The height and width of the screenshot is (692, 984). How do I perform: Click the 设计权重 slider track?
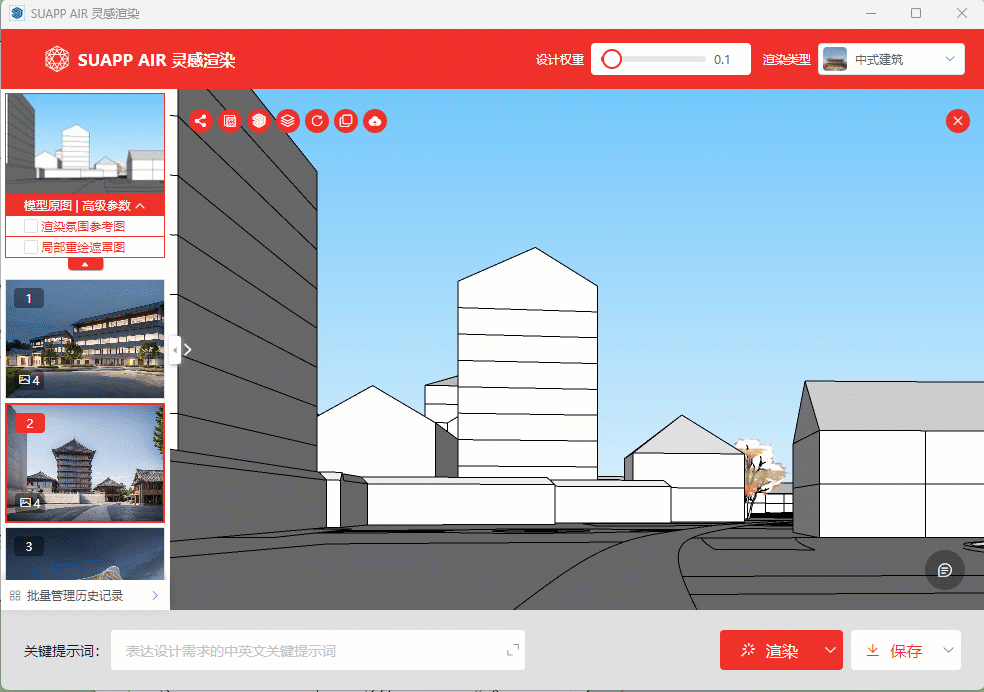click(653, 59)
